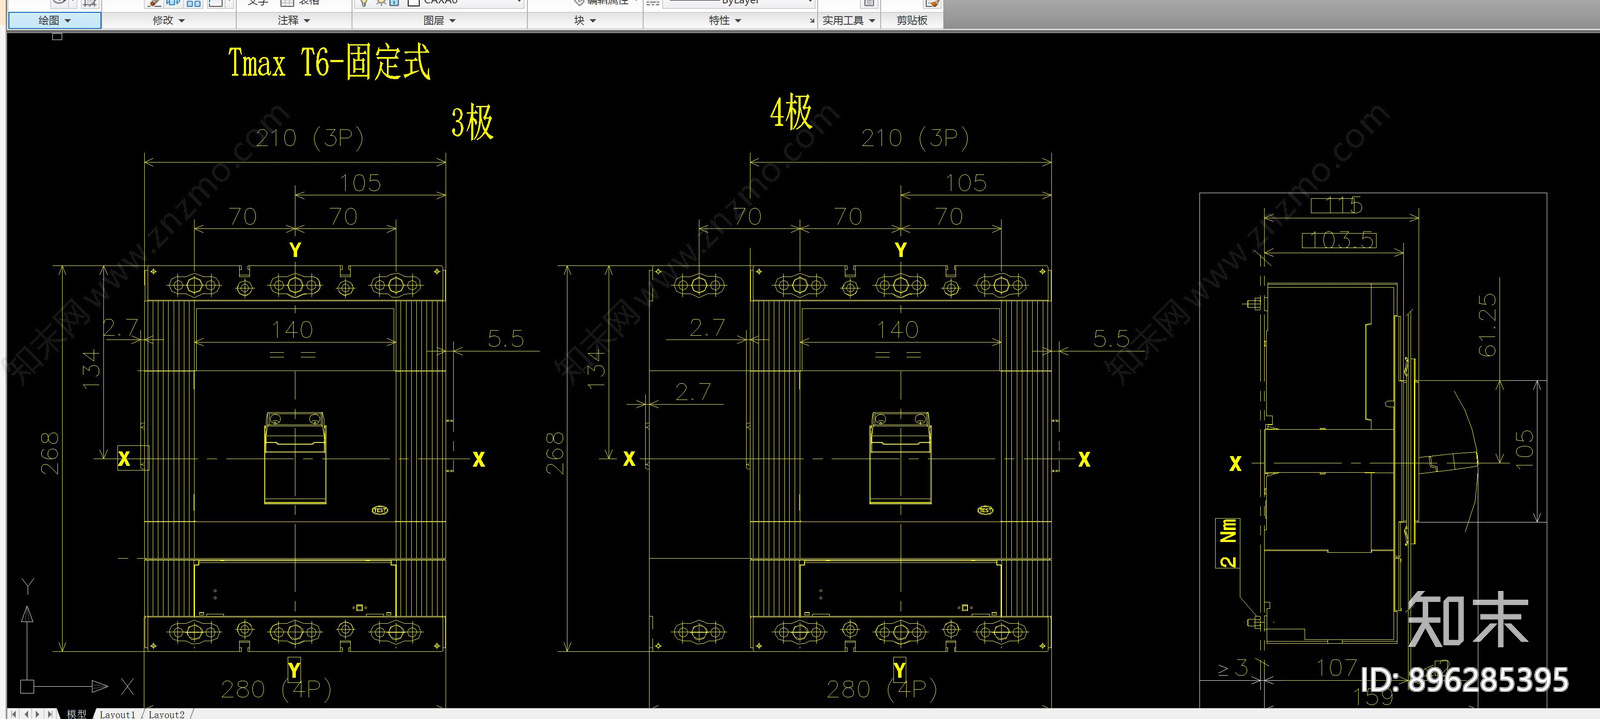This screenshot has height=719, width=1600.
Task: Expand the 块 panel dropdown
Action: click(585, 20)
